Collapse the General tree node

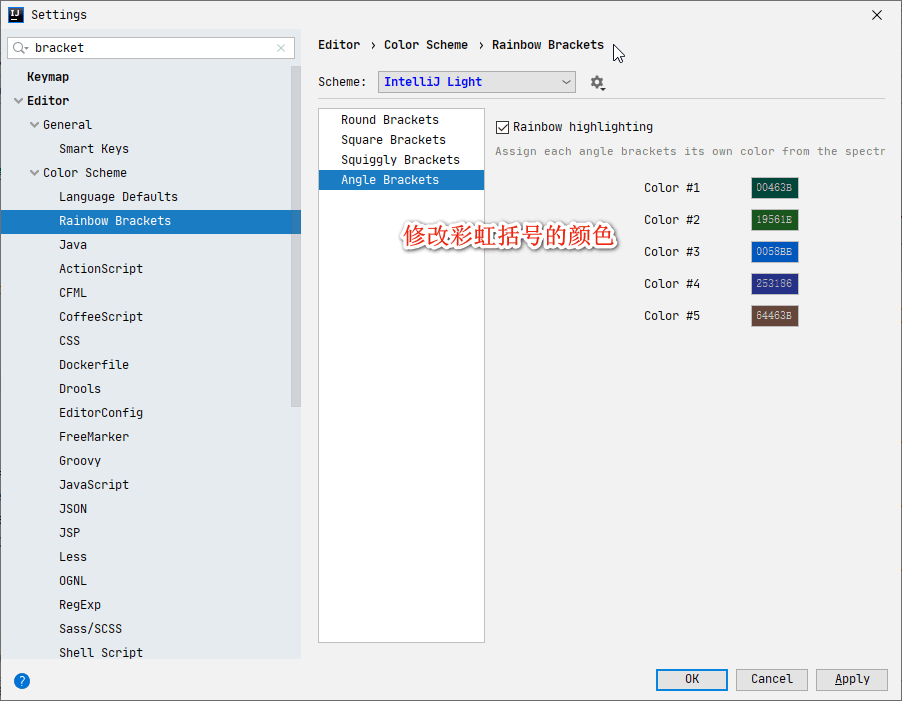point(35,125)
